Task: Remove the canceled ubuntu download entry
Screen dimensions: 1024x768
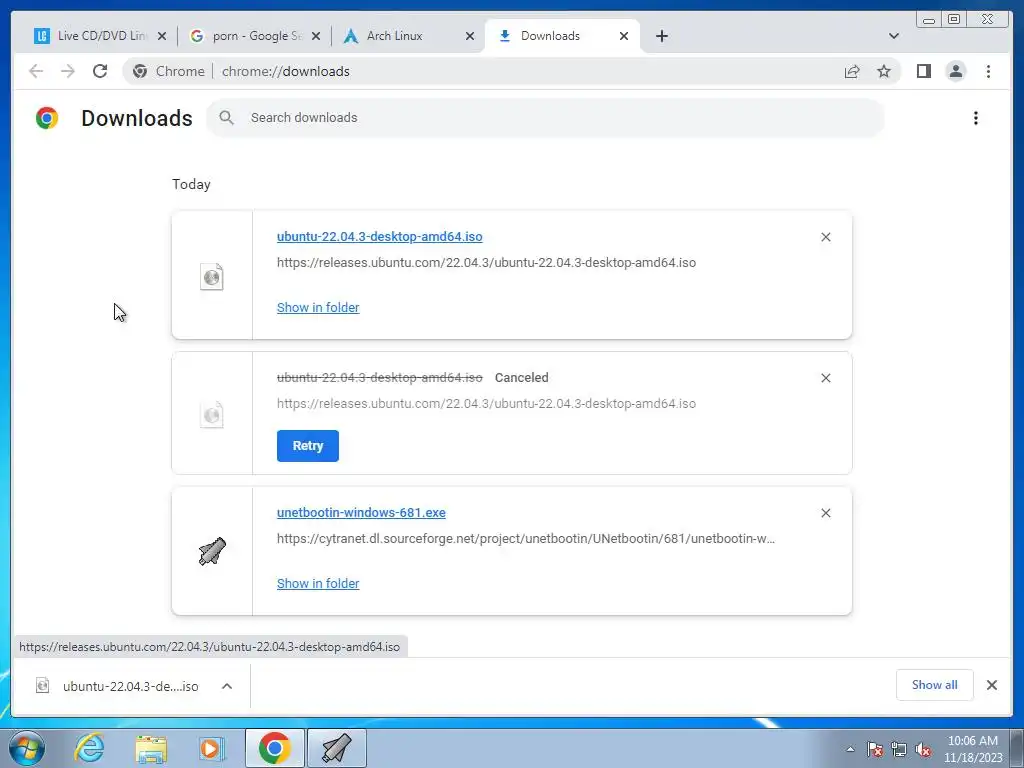Action: (825, 378)
